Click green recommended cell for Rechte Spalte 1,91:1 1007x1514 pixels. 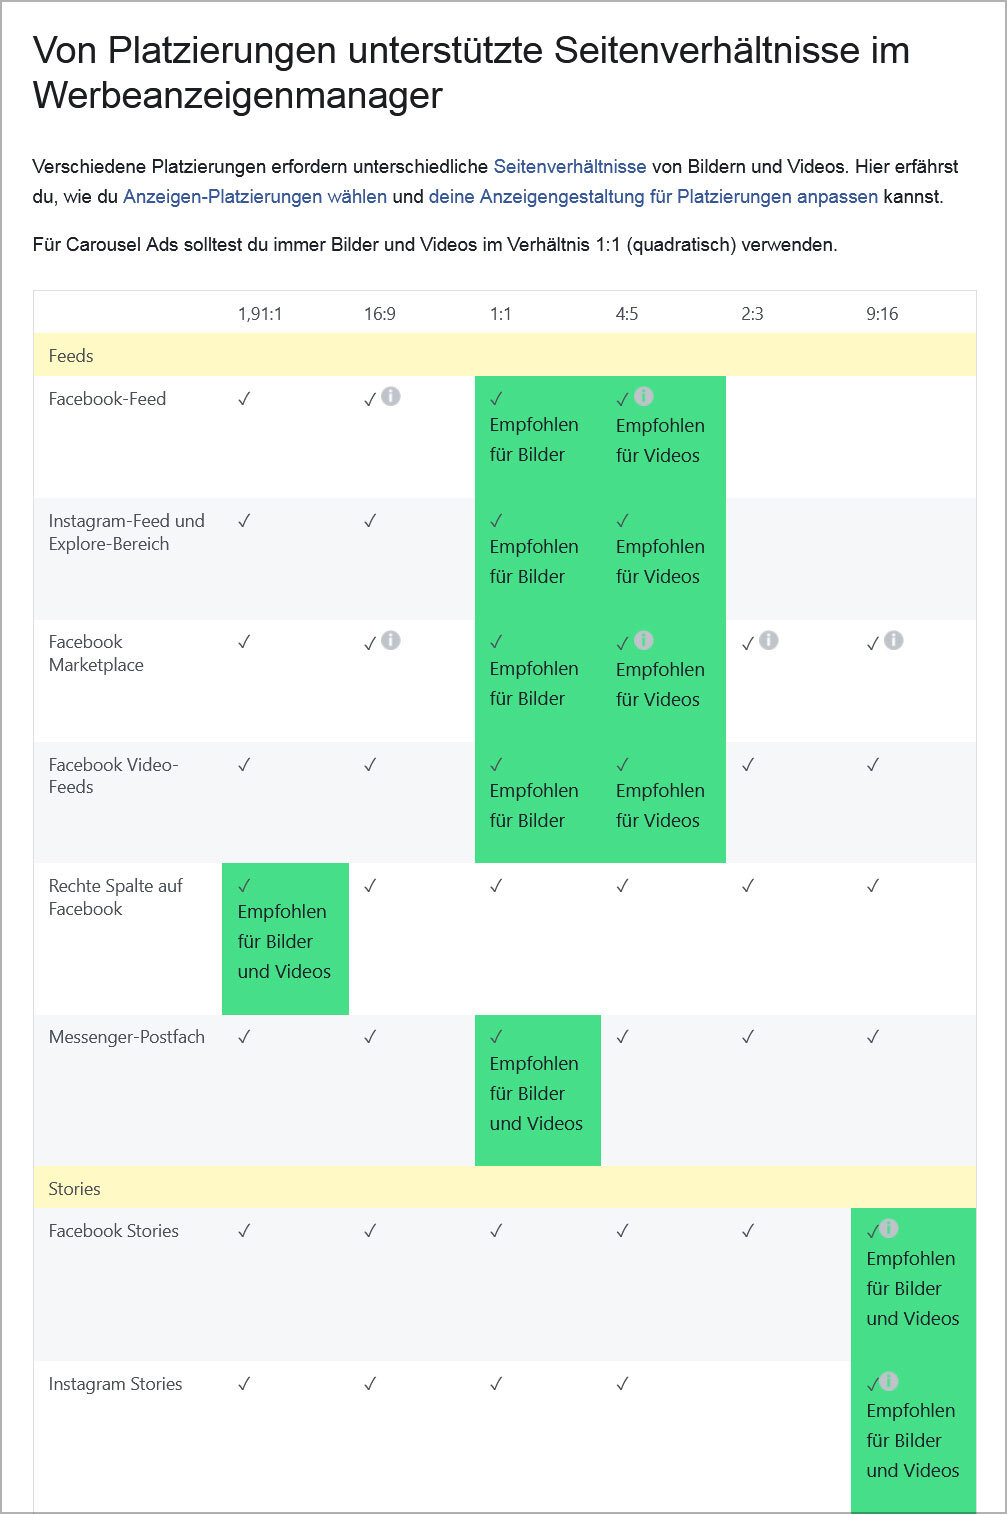pos(285,939)
